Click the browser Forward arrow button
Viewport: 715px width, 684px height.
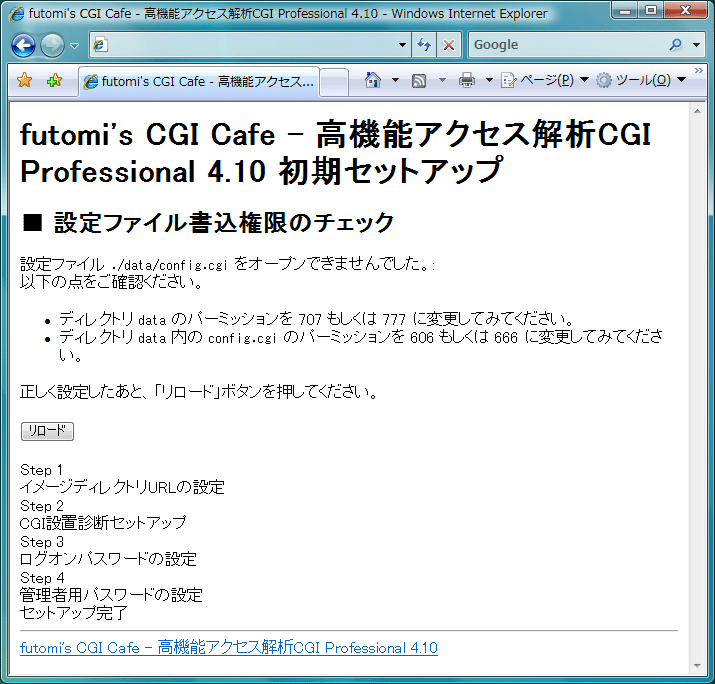pyautogui.click(x=52, y=45)
